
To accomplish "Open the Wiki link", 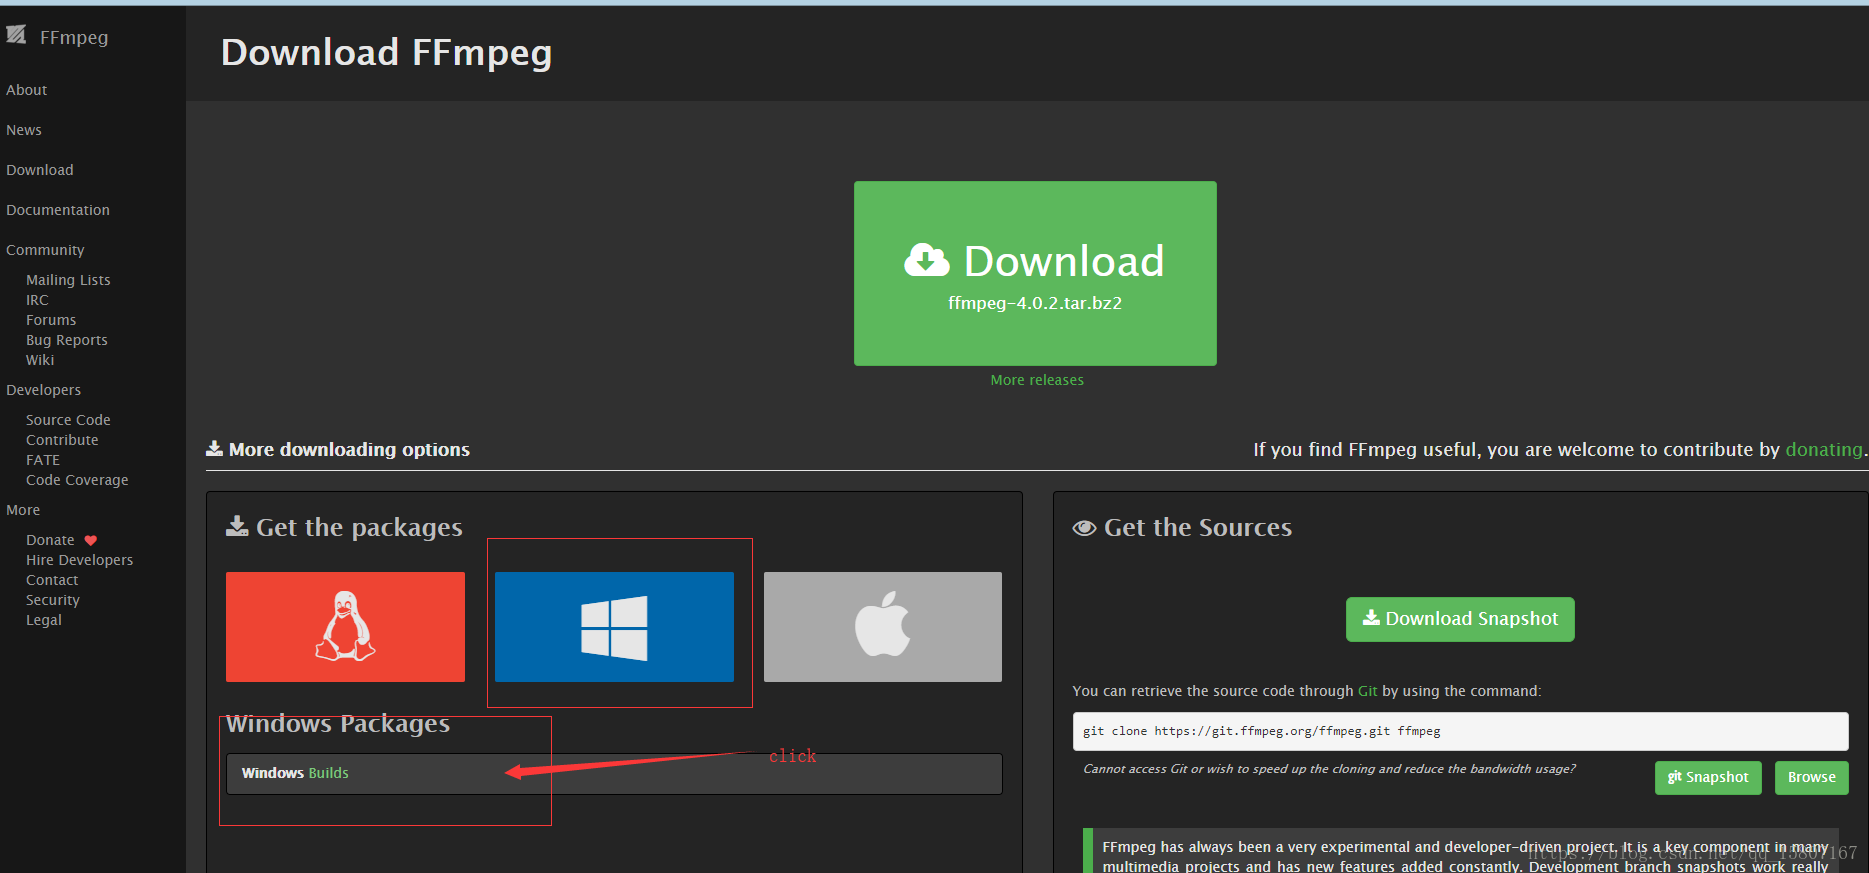I will (x=40, y=360).
